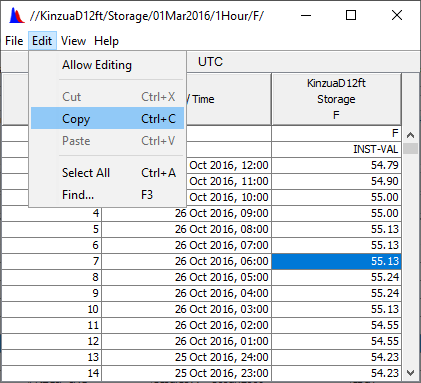
Task: Select value 54.55 at 01:00
Action: click(336, 341)
